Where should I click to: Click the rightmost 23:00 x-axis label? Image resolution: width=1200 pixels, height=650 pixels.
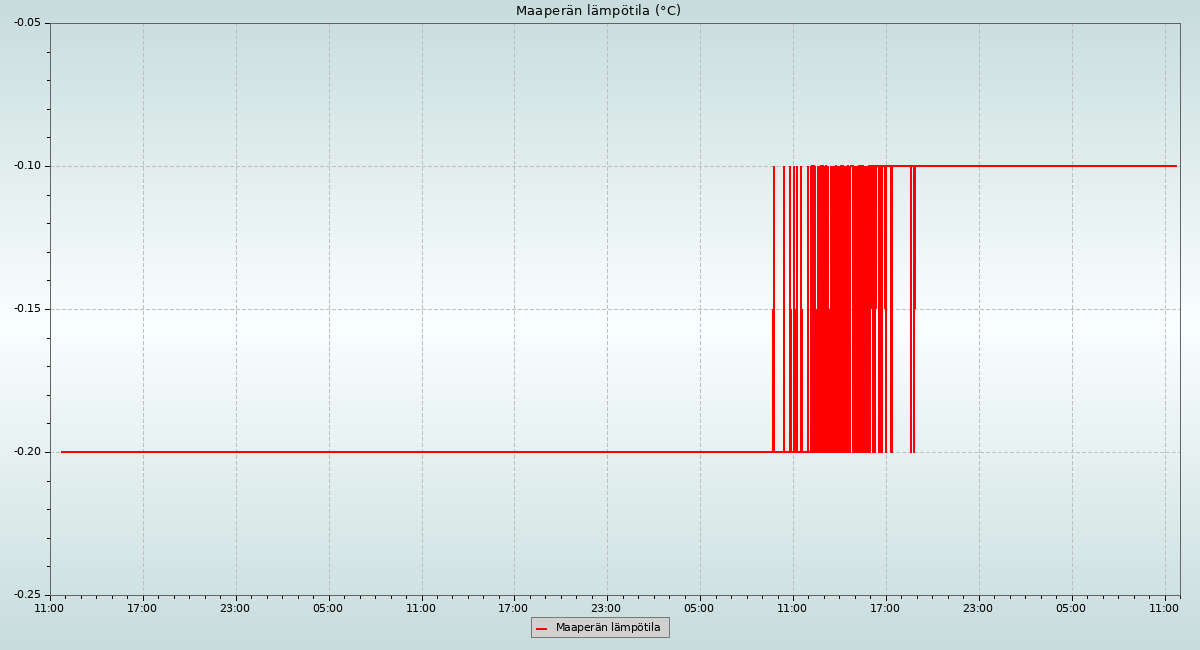pyautogui.click(x=978, y=608)
